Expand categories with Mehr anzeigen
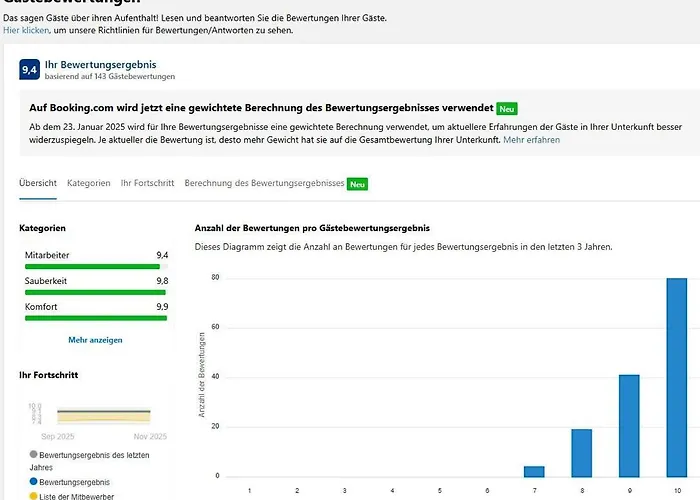 pyautogui.click(x=95, y=340)
